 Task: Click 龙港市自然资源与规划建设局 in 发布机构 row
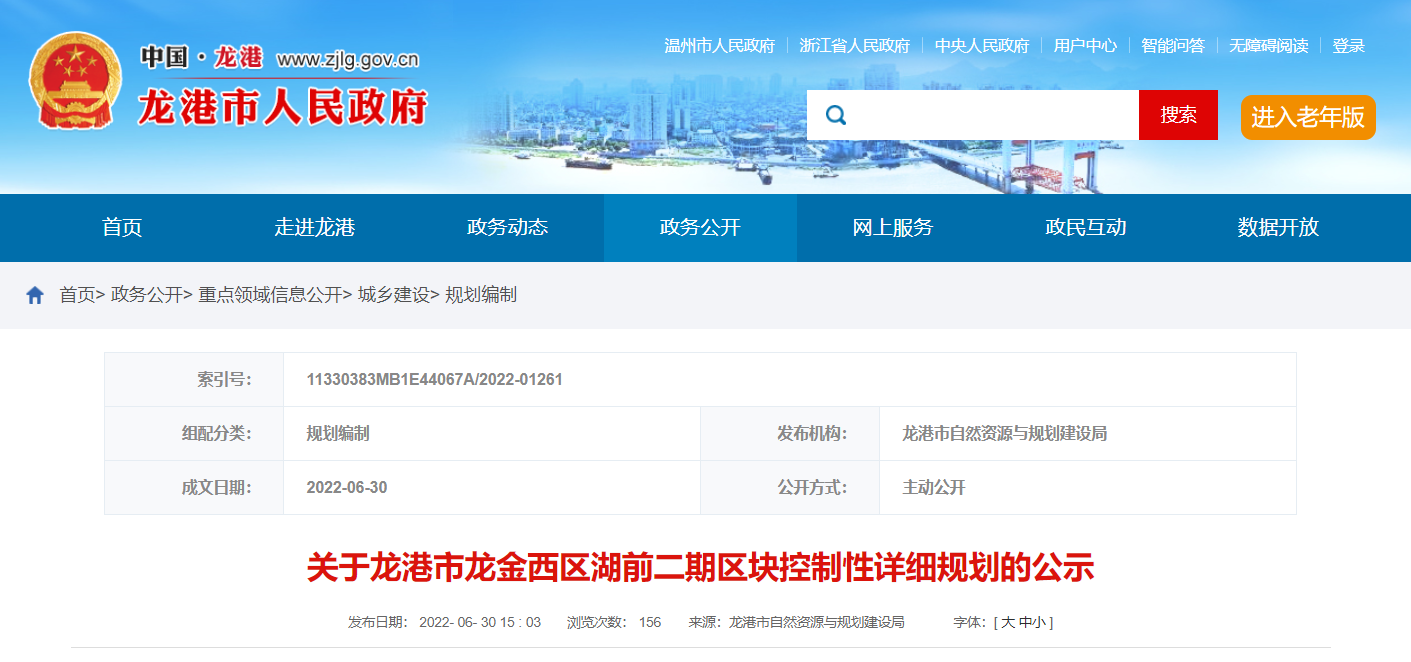tap(1005, 434)
